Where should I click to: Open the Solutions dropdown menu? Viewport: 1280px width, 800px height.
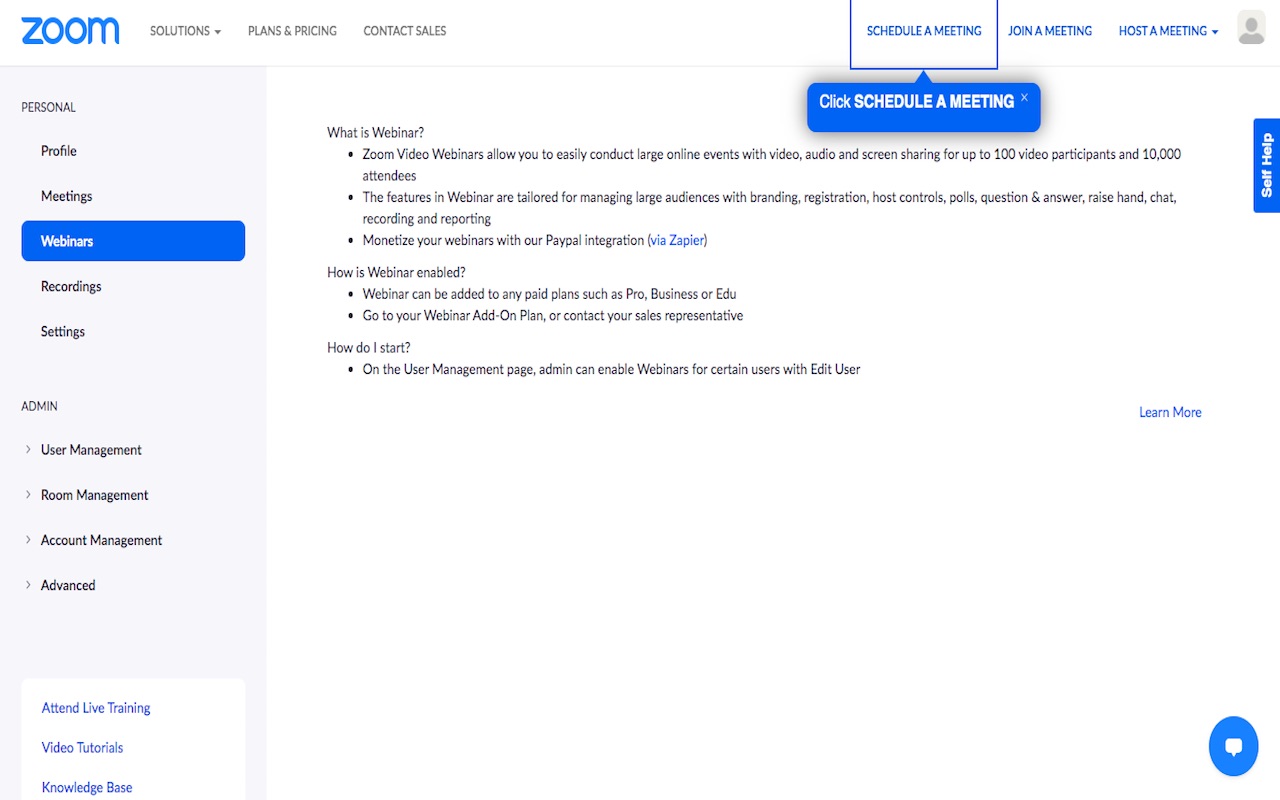(x=185, y=31)
